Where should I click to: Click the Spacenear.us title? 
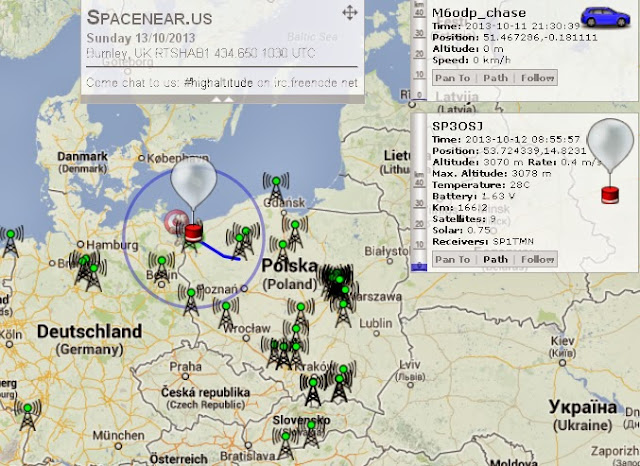[x=149, y=18]
